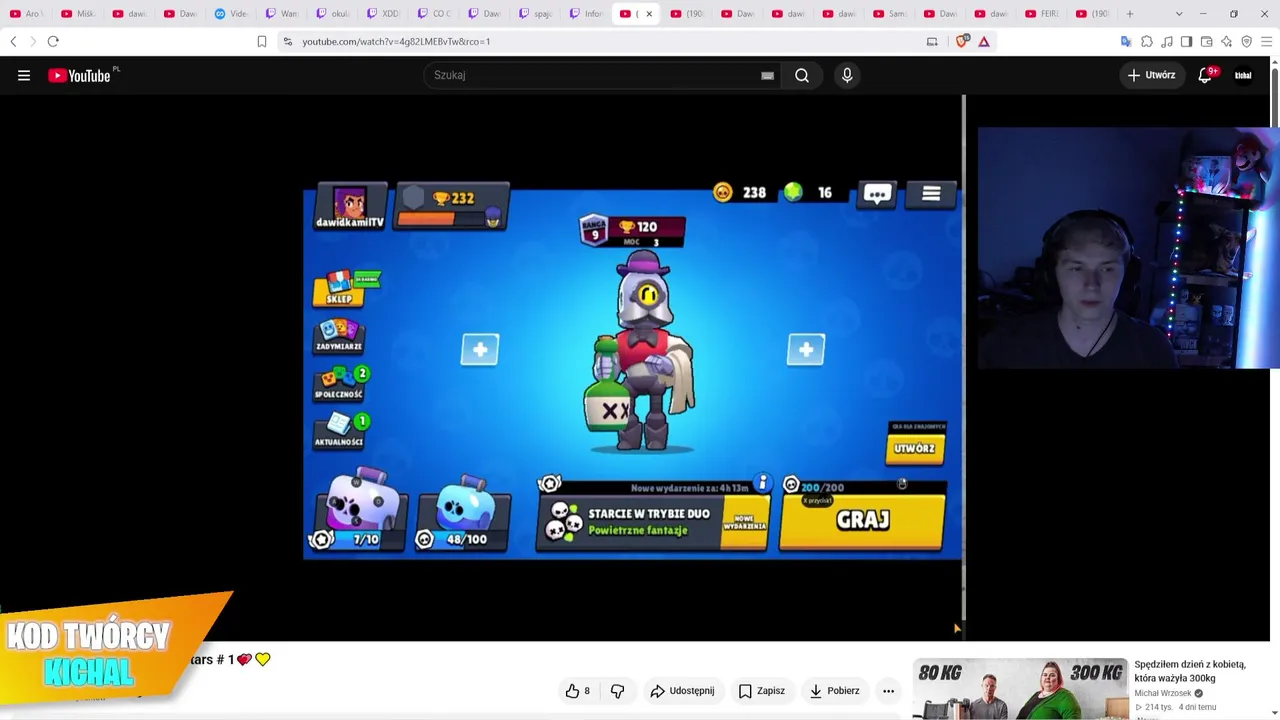Open the Utwórz create menu
This screenshot has height=720, width=1280.
pyautogui.click(x=1151, y=75)
